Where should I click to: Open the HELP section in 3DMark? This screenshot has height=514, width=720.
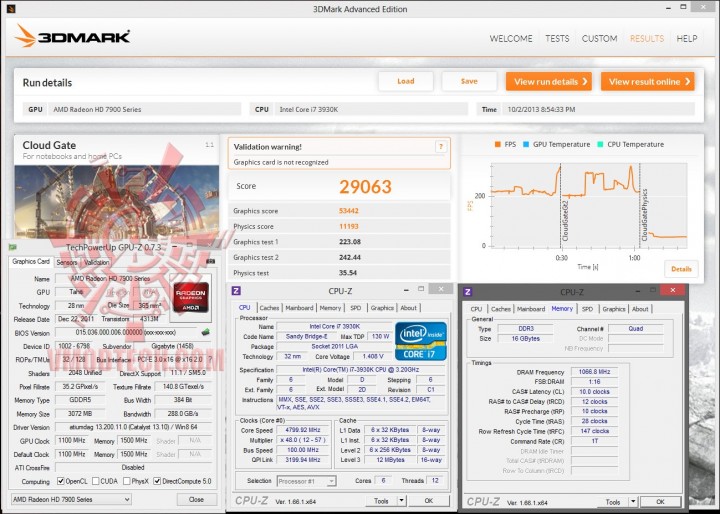click(687, 39)
